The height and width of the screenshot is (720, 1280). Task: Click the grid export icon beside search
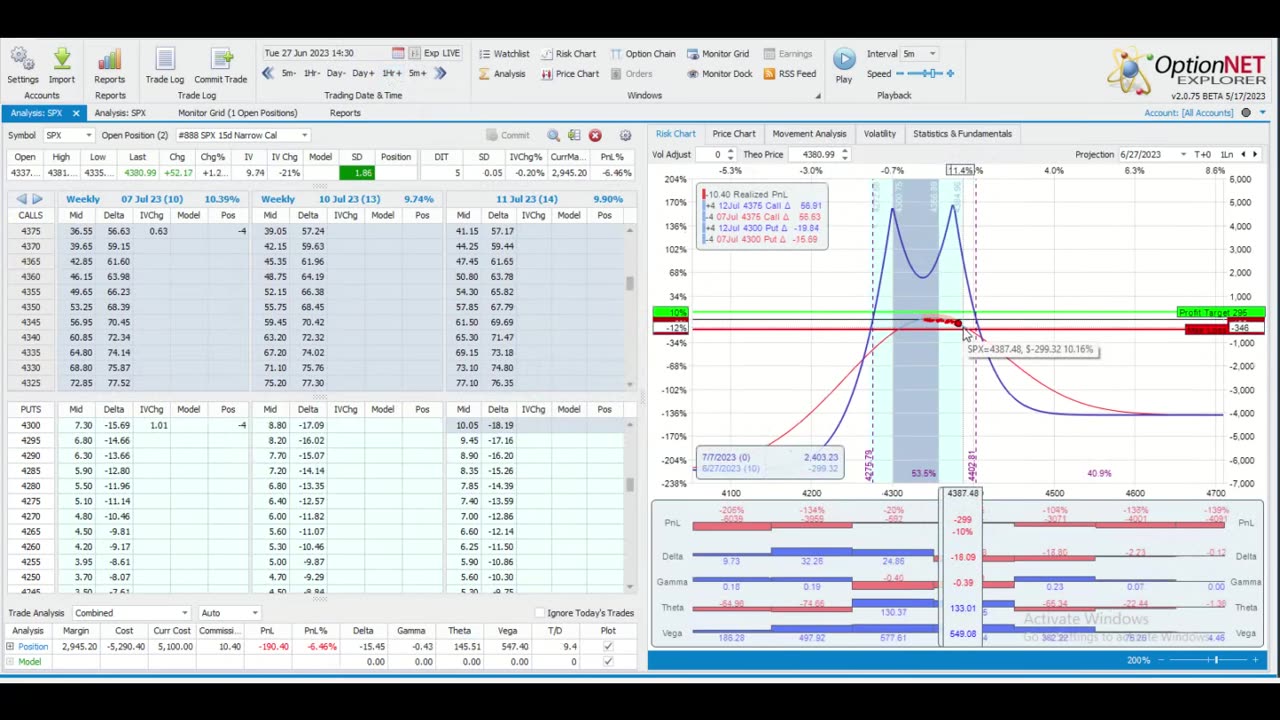(574, 135)
